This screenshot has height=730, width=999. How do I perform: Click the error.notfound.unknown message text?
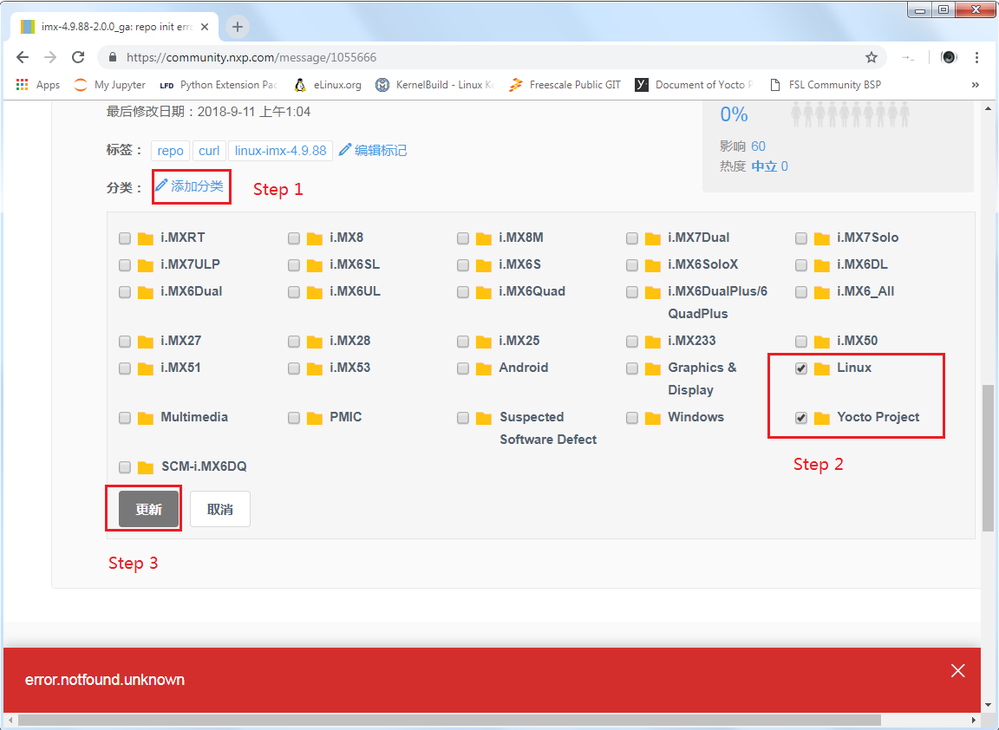104,680
